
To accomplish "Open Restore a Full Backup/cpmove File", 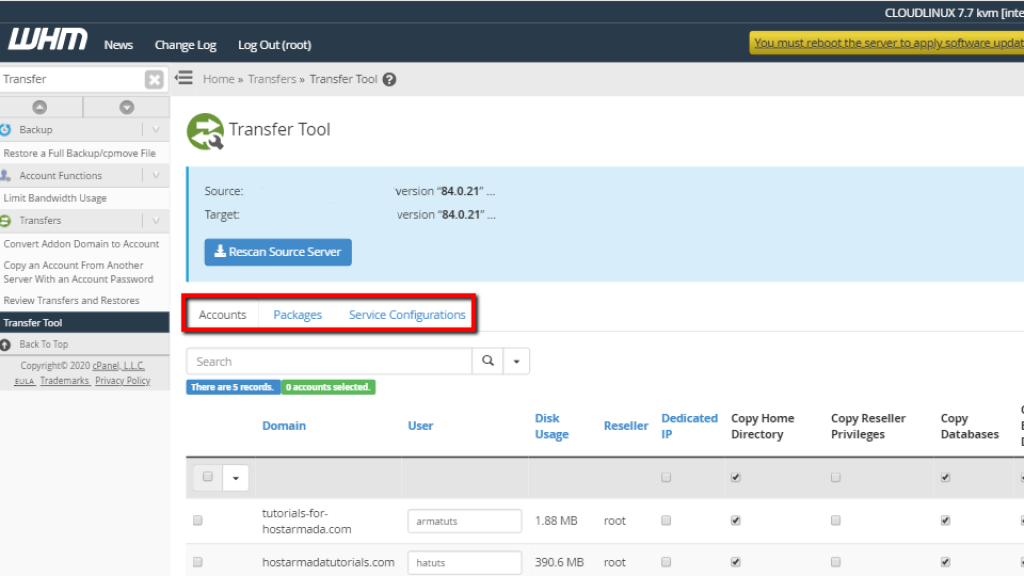I will (x=80, y=153).
